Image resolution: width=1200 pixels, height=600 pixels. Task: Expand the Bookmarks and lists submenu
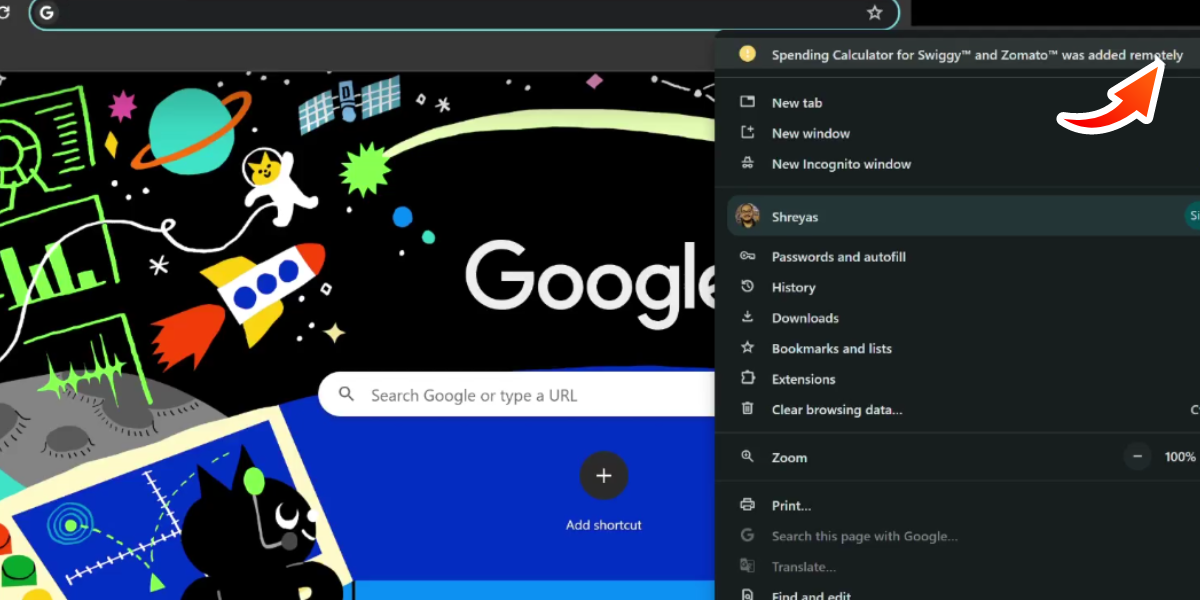click(831, 349)
